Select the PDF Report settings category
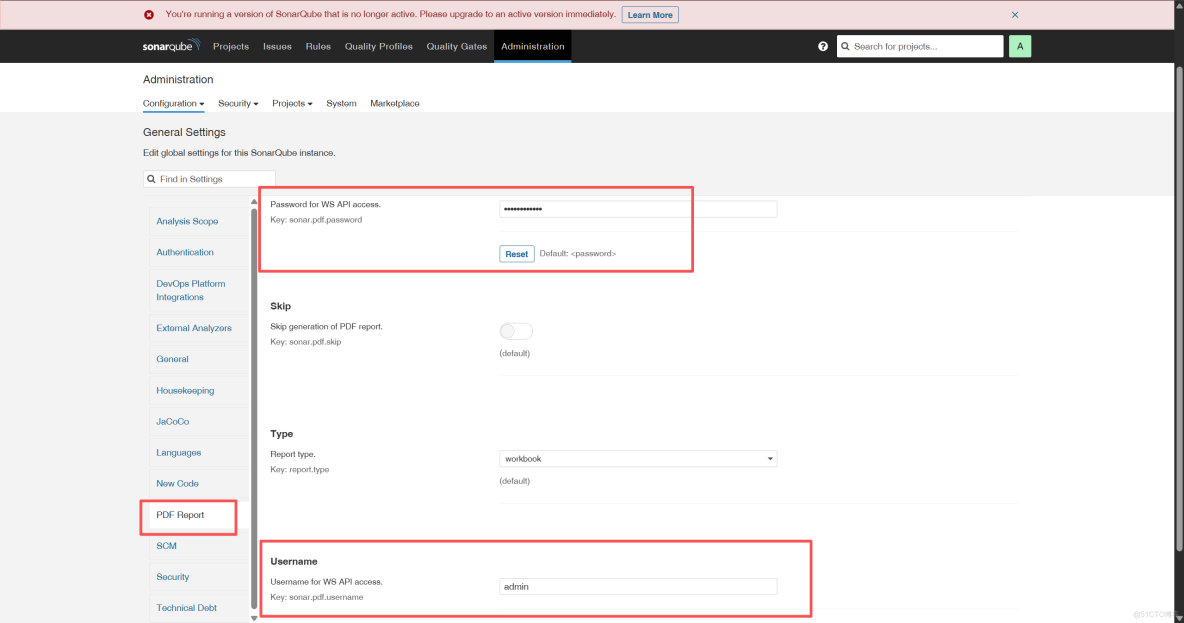This screenshot has height=623, width=1184. pos(182,515)
